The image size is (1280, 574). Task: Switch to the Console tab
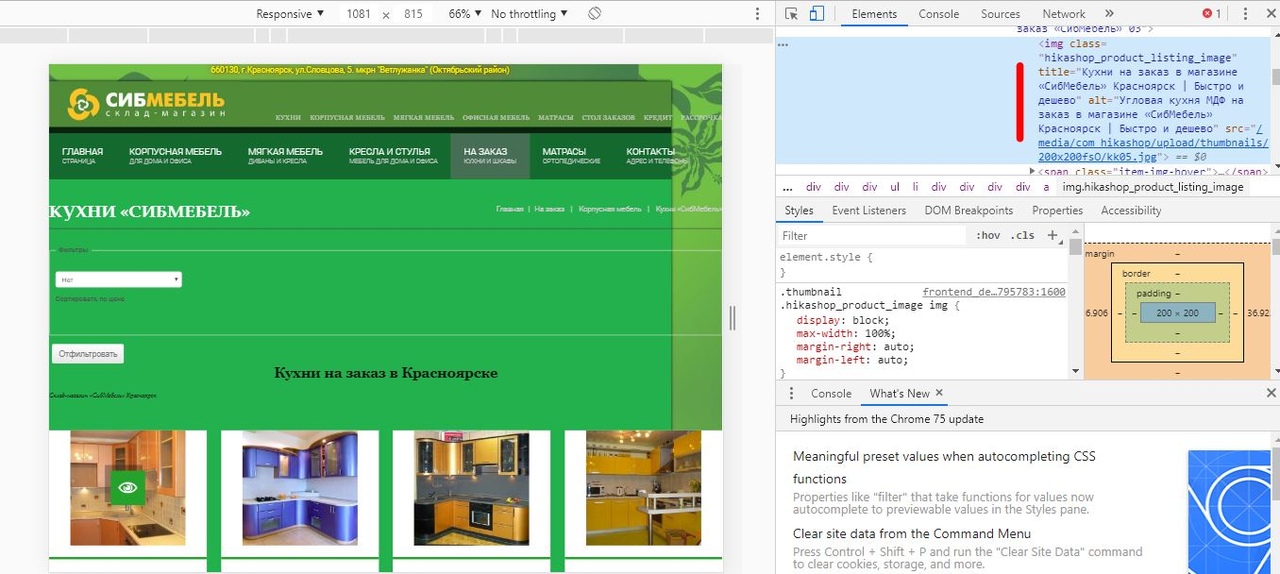coord(939,14)
